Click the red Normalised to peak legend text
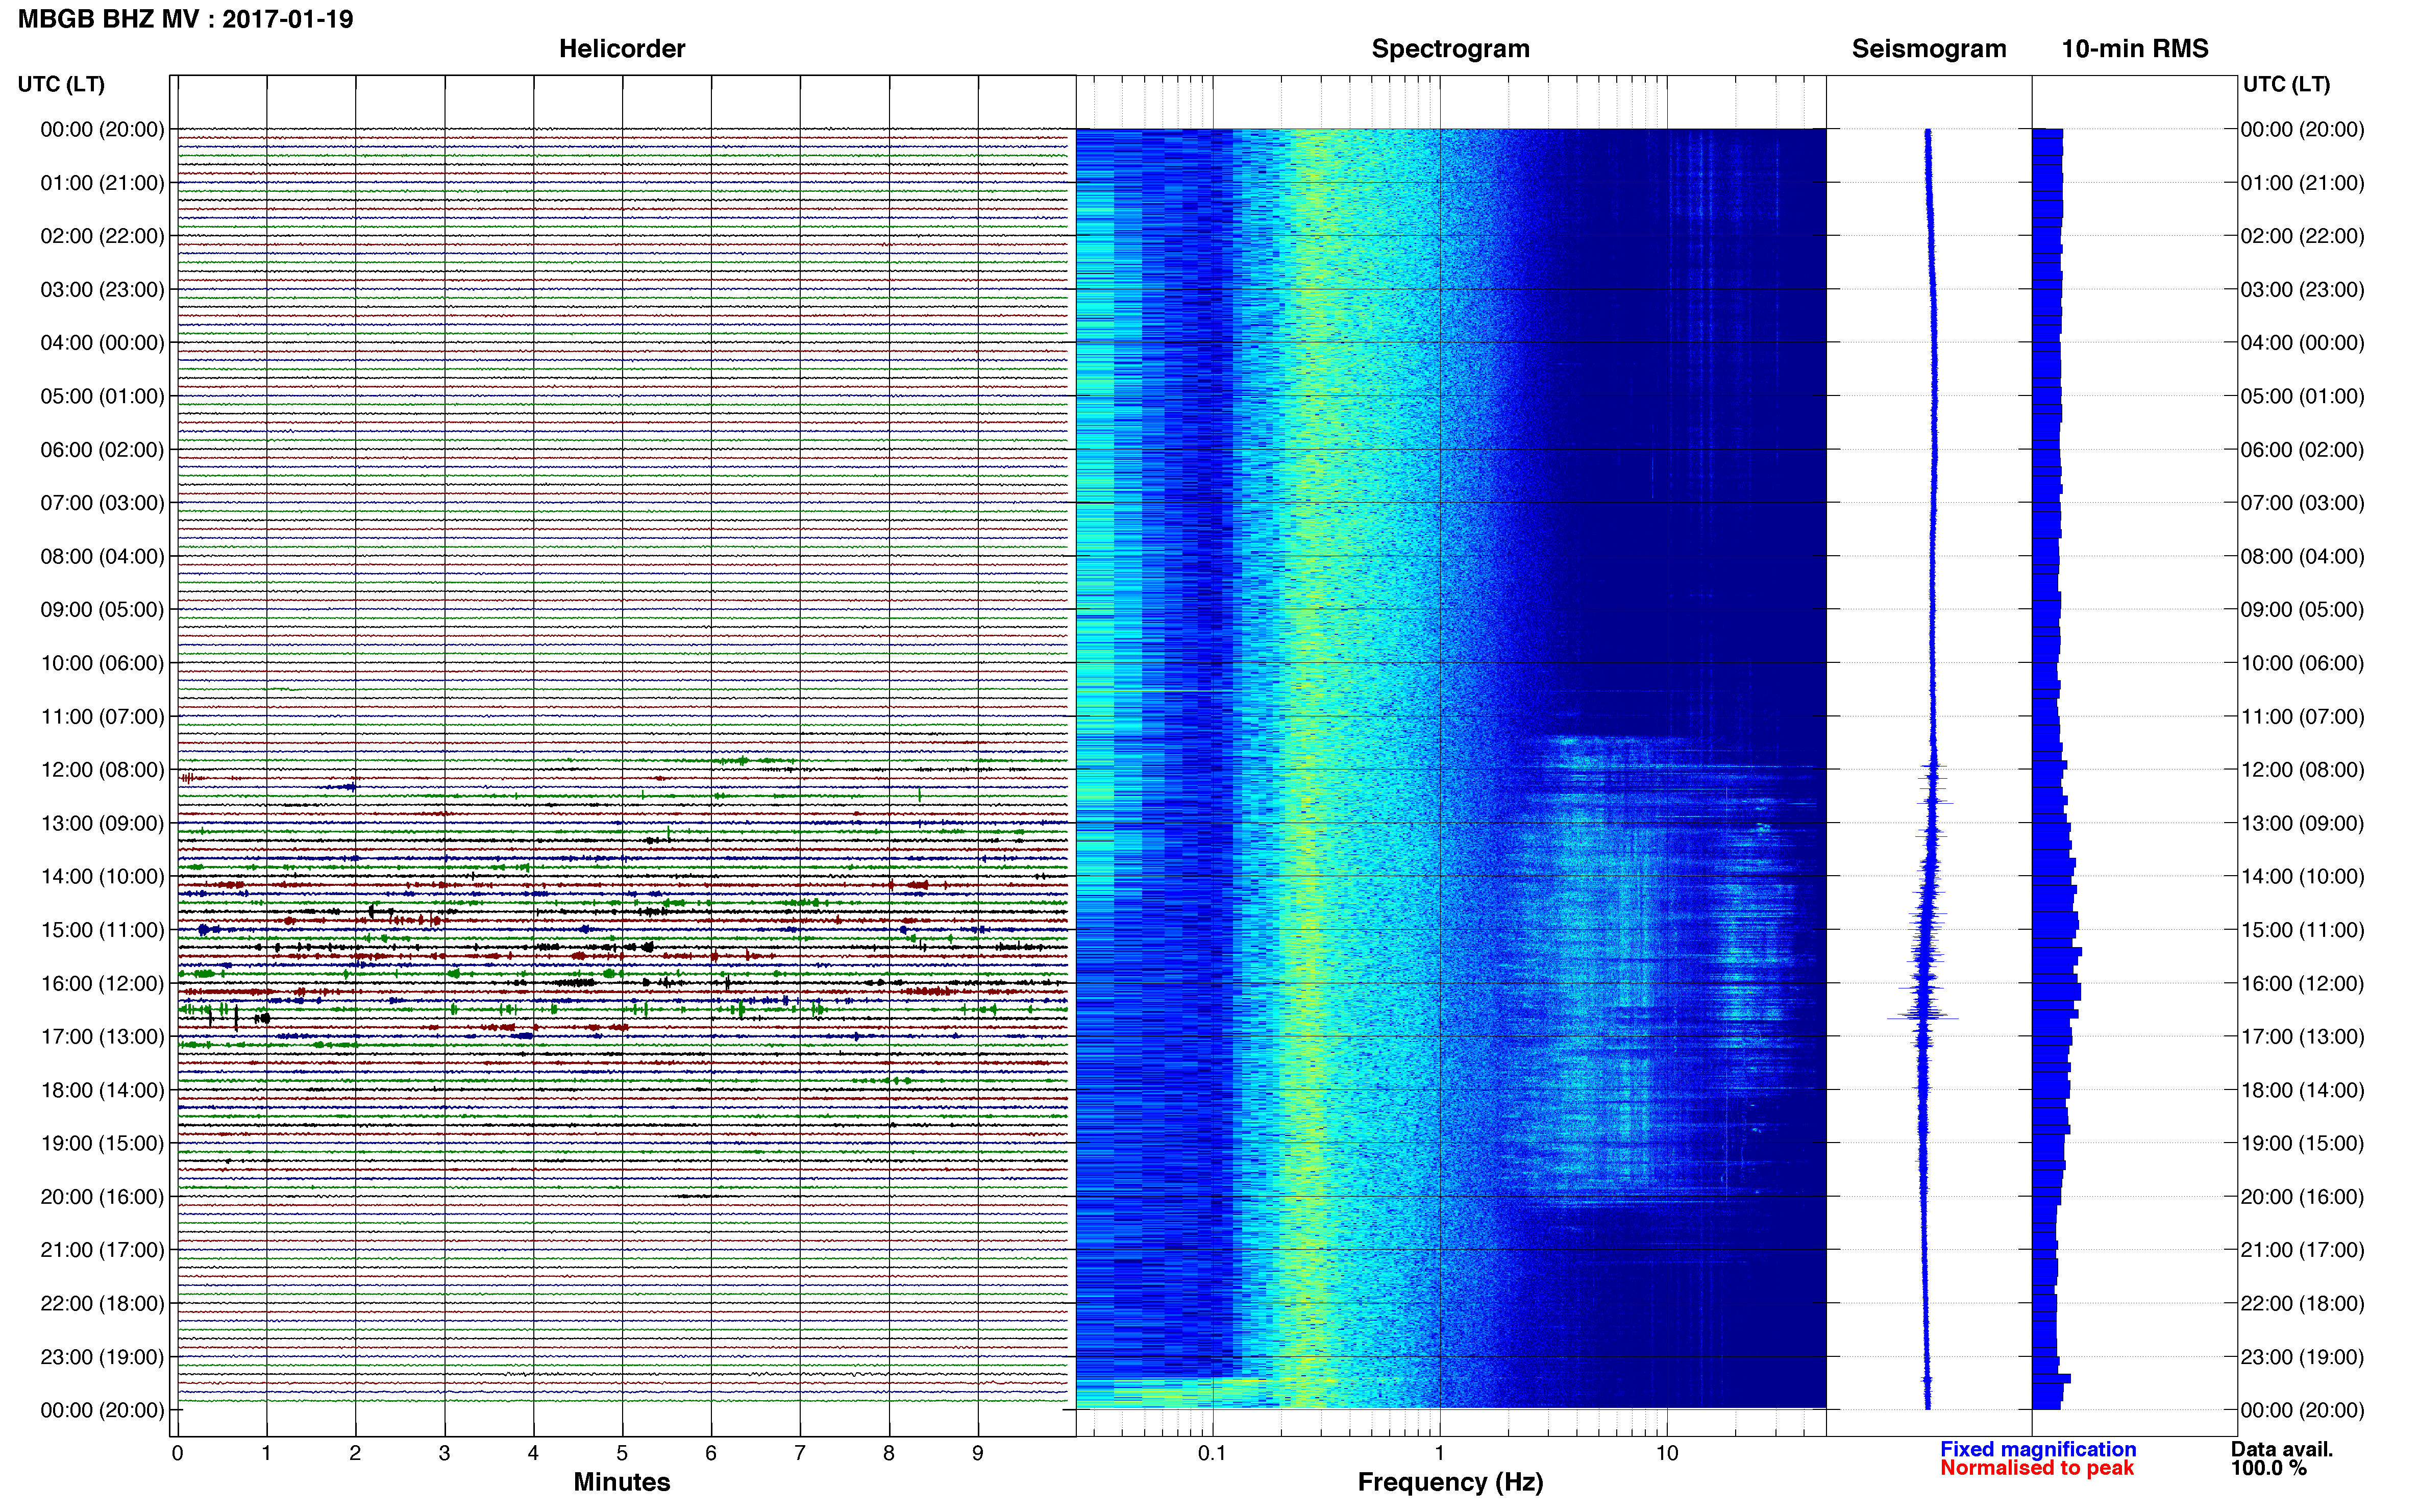 [x=2037, y=1468]
